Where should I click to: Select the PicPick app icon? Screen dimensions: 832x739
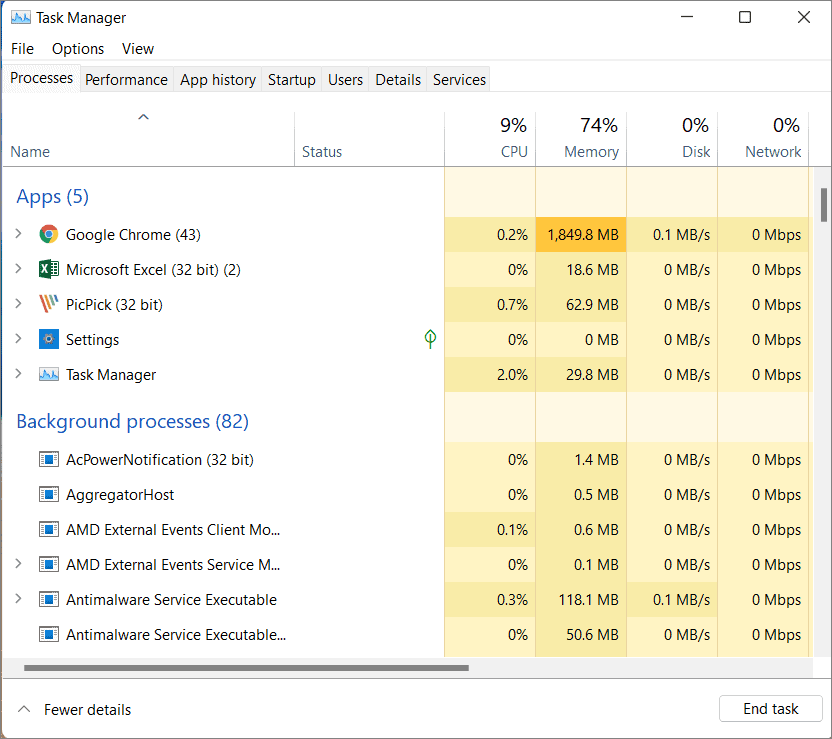point(48,304)
